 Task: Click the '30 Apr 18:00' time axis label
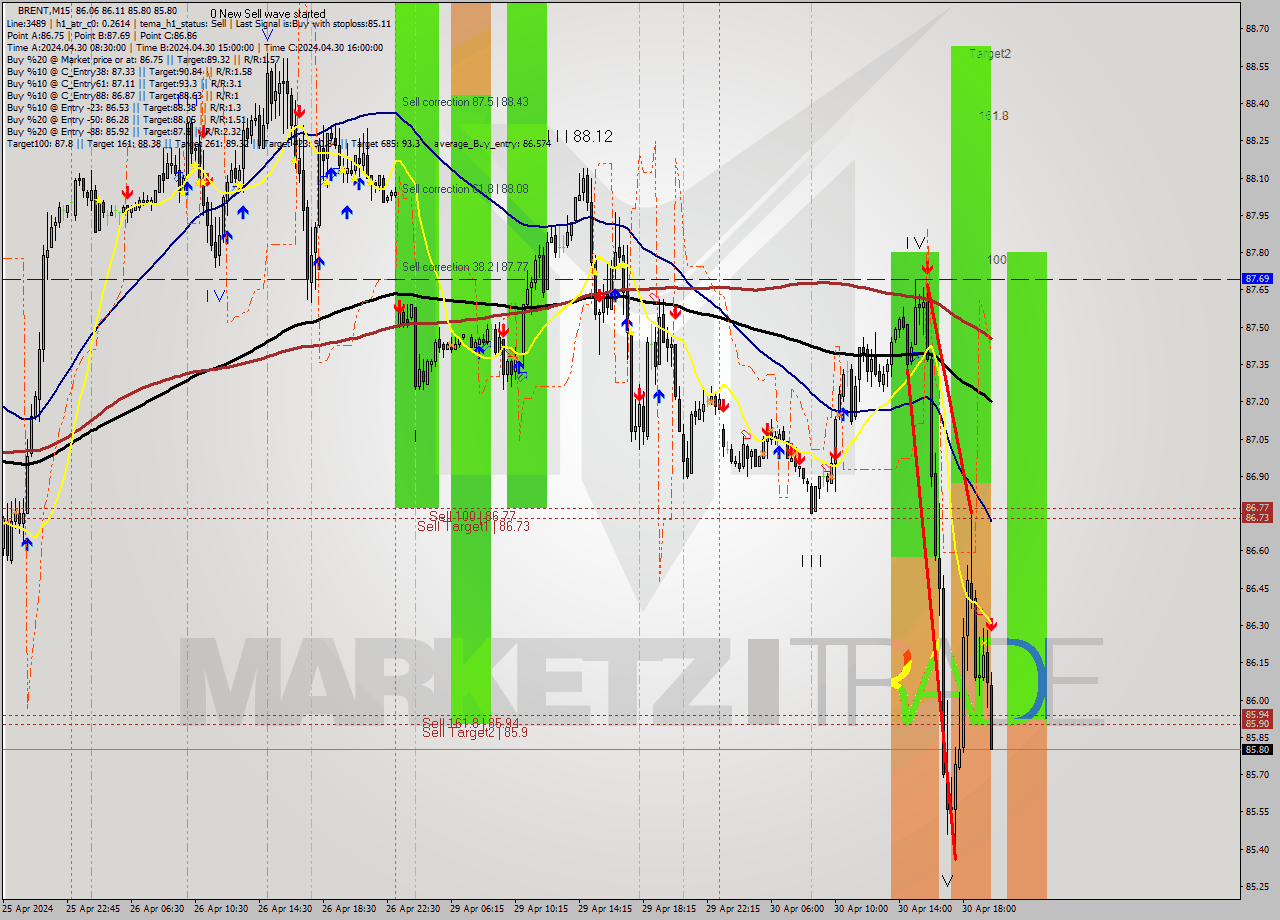click(989, 909)
